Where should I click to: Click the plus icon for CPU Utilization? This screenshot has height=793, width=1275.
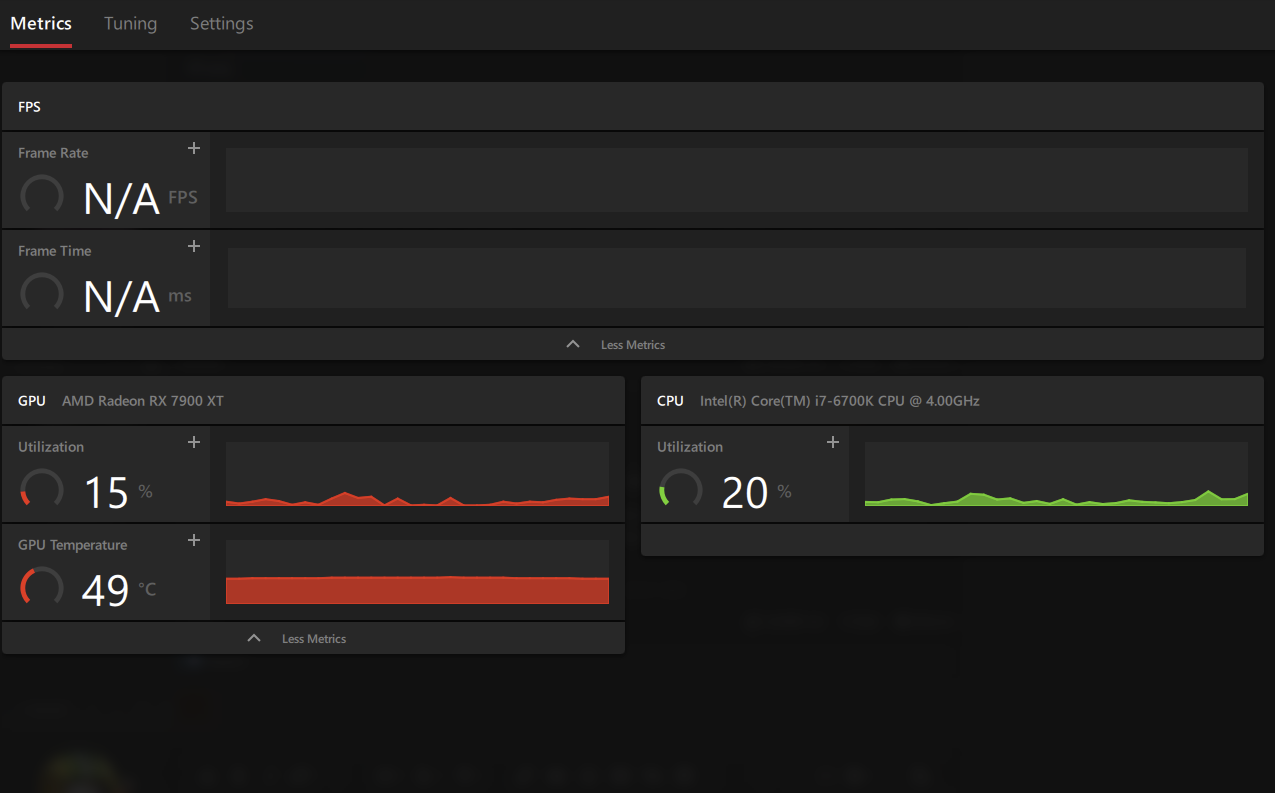coord(832,442)
